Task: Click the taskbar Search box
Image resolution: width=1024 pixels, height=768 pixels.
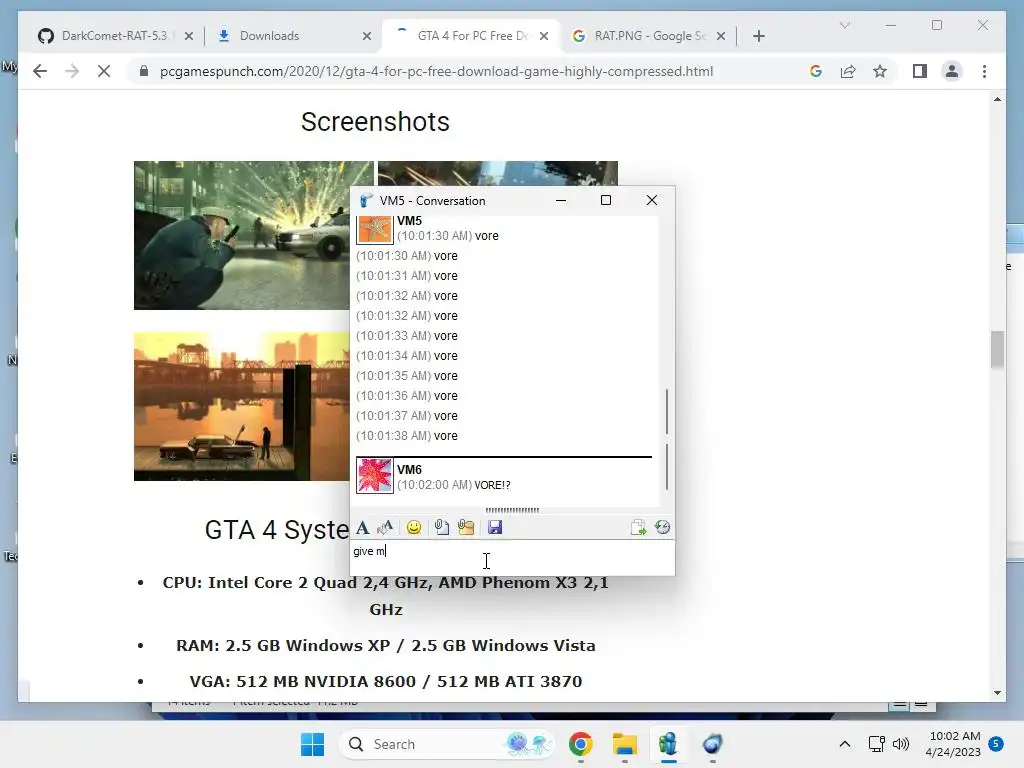Action: click(x=447, y=744)
